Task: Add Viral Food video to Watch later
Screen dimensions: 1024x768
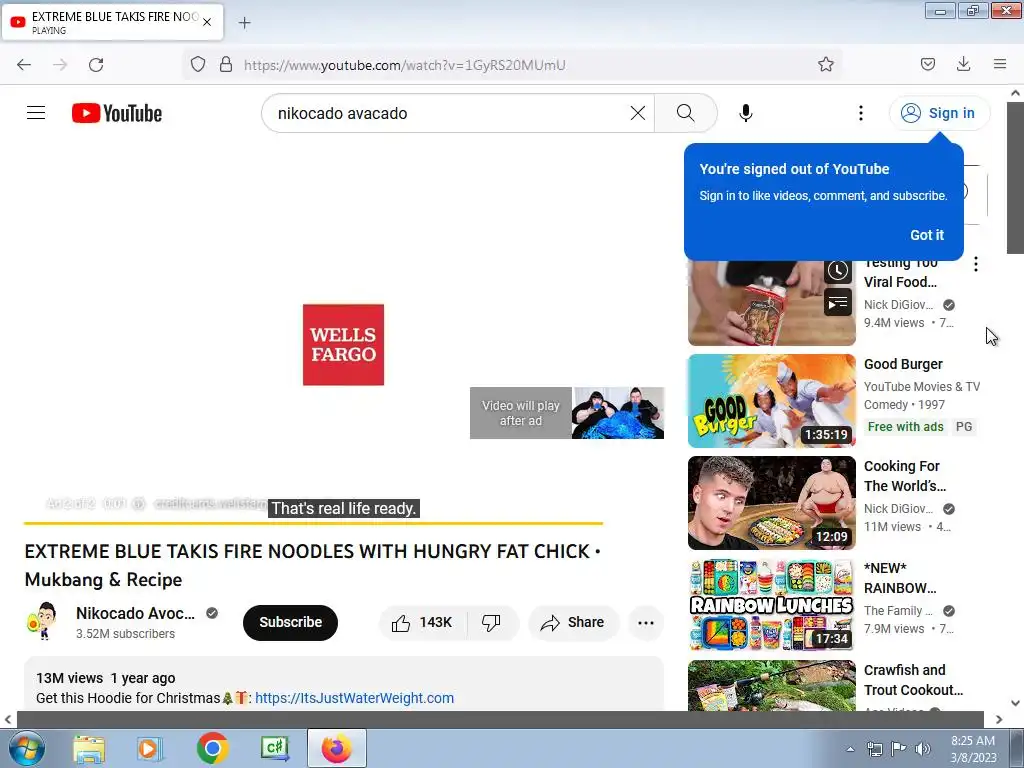Action: click(x=838, y=271)
